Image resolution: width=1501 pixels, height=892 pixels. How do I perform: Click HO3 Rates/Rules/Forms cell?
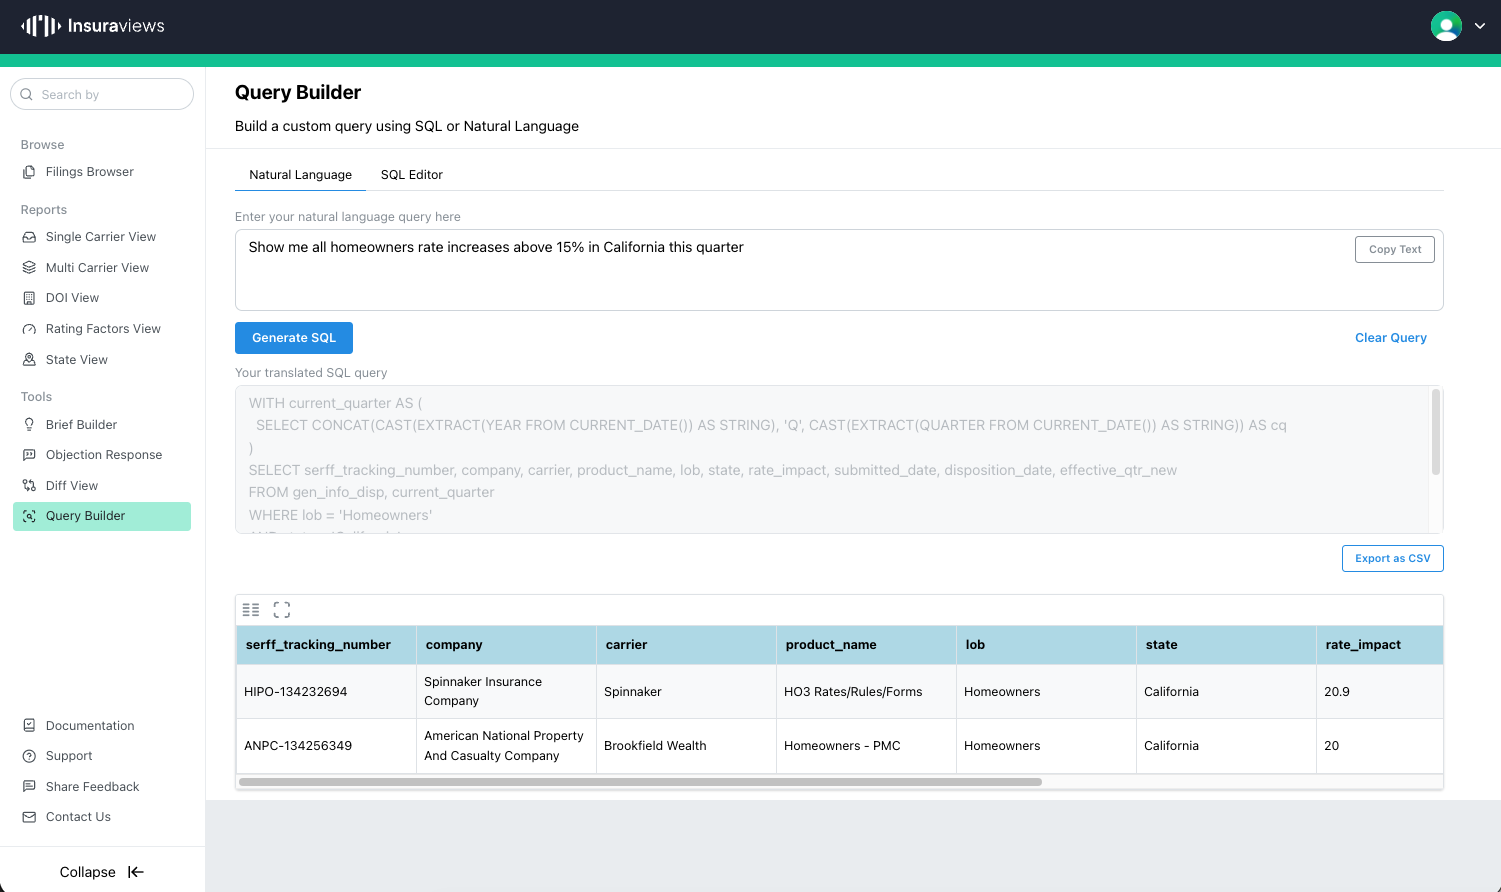866,692
